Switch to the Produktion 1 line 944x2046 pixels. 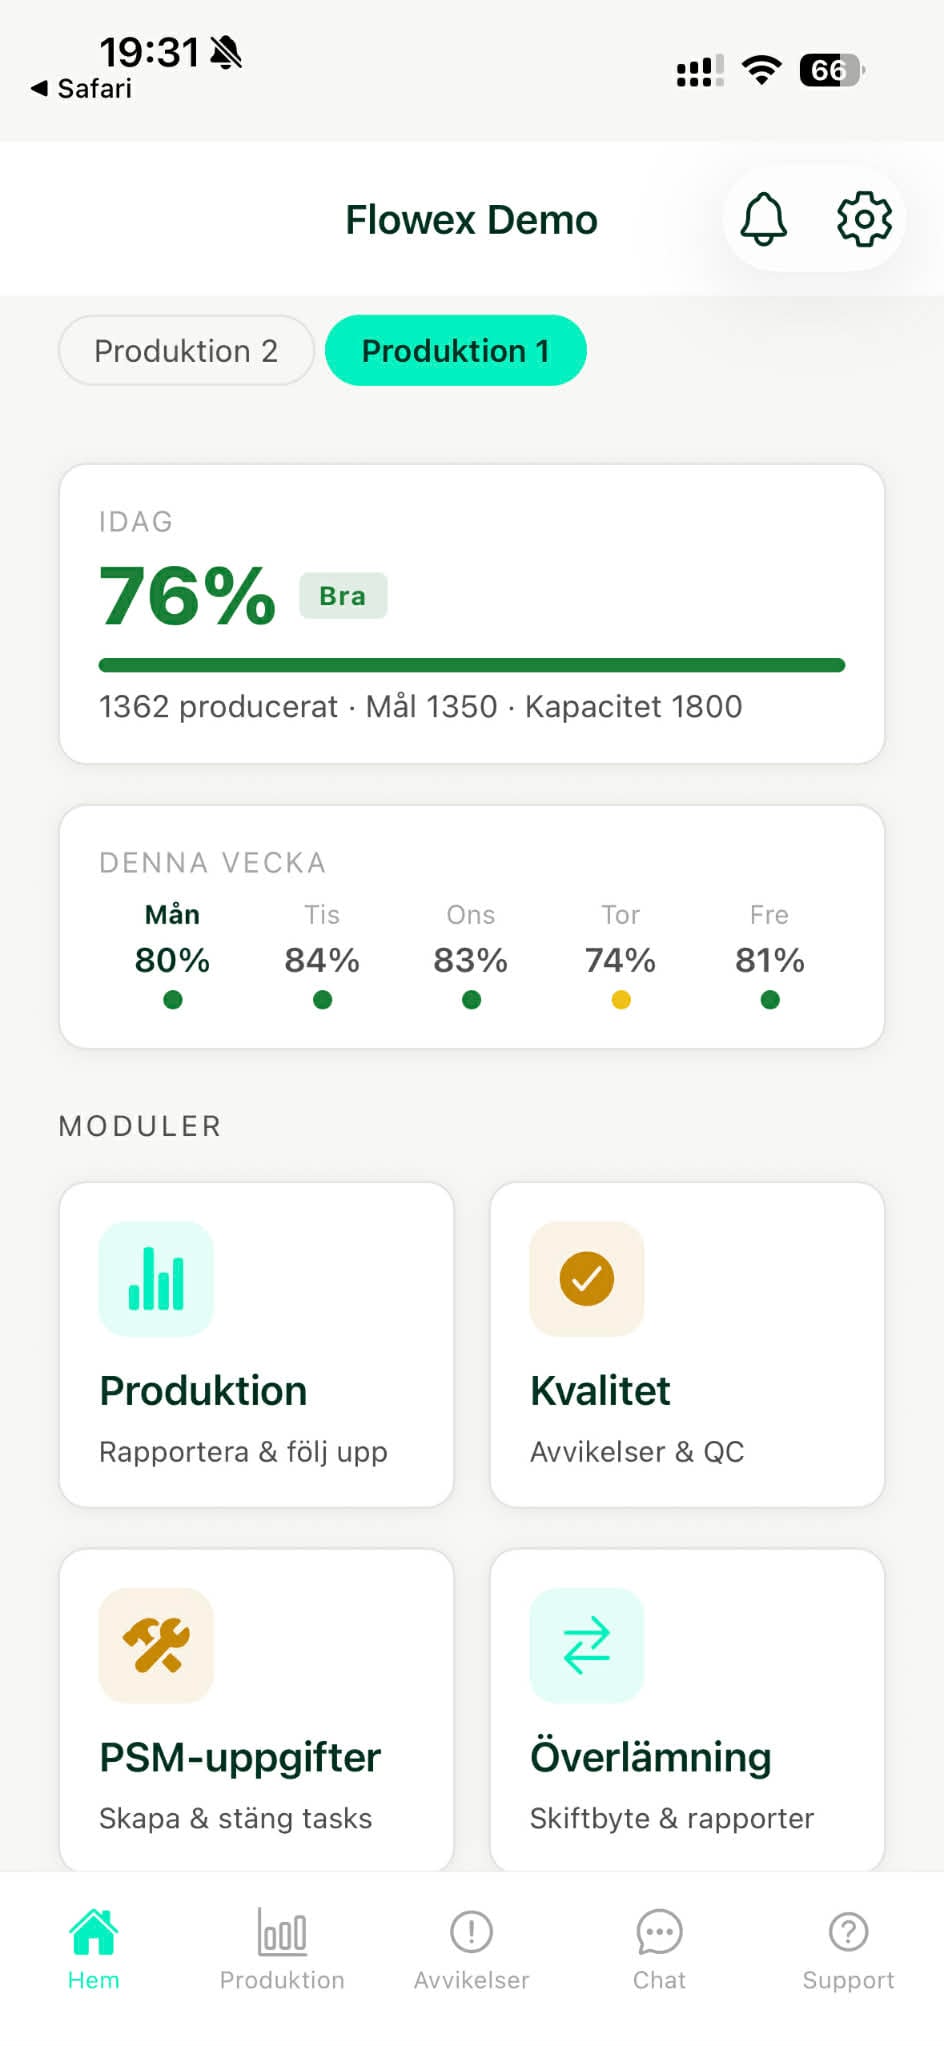[x=455, y=350]
